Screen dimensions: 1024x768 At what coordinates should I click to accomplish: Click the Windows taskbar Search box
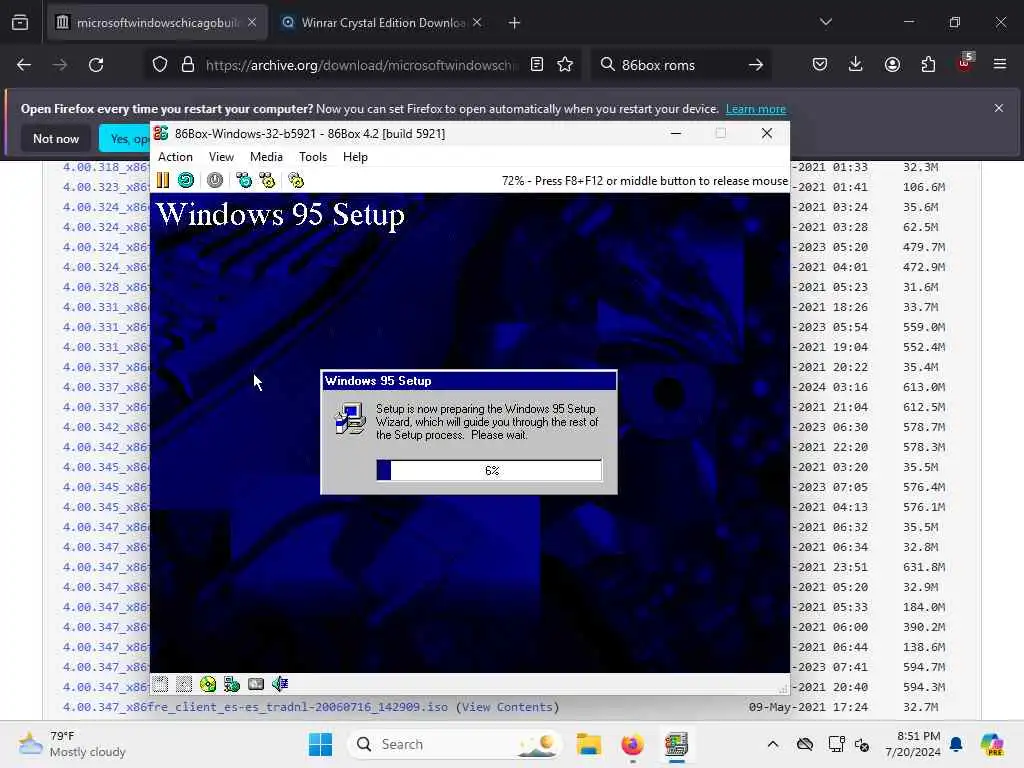(455, 744)
